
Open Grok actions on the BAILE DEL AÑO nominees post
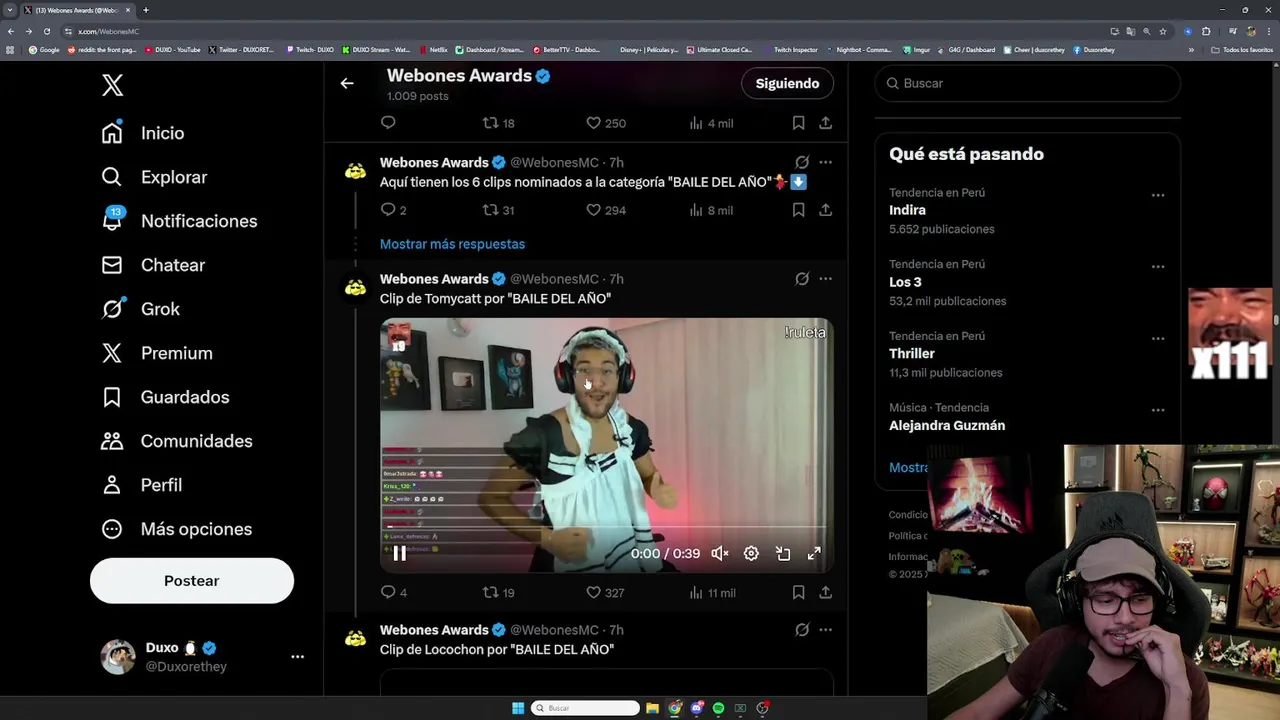coord(802,162)
